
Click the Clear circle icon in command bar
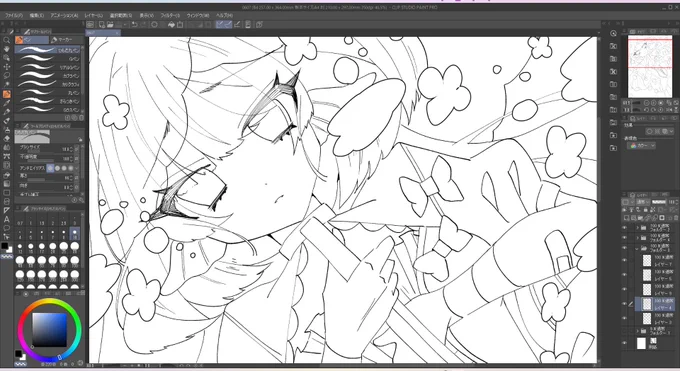pyautogui.click(x=154, y=25)
